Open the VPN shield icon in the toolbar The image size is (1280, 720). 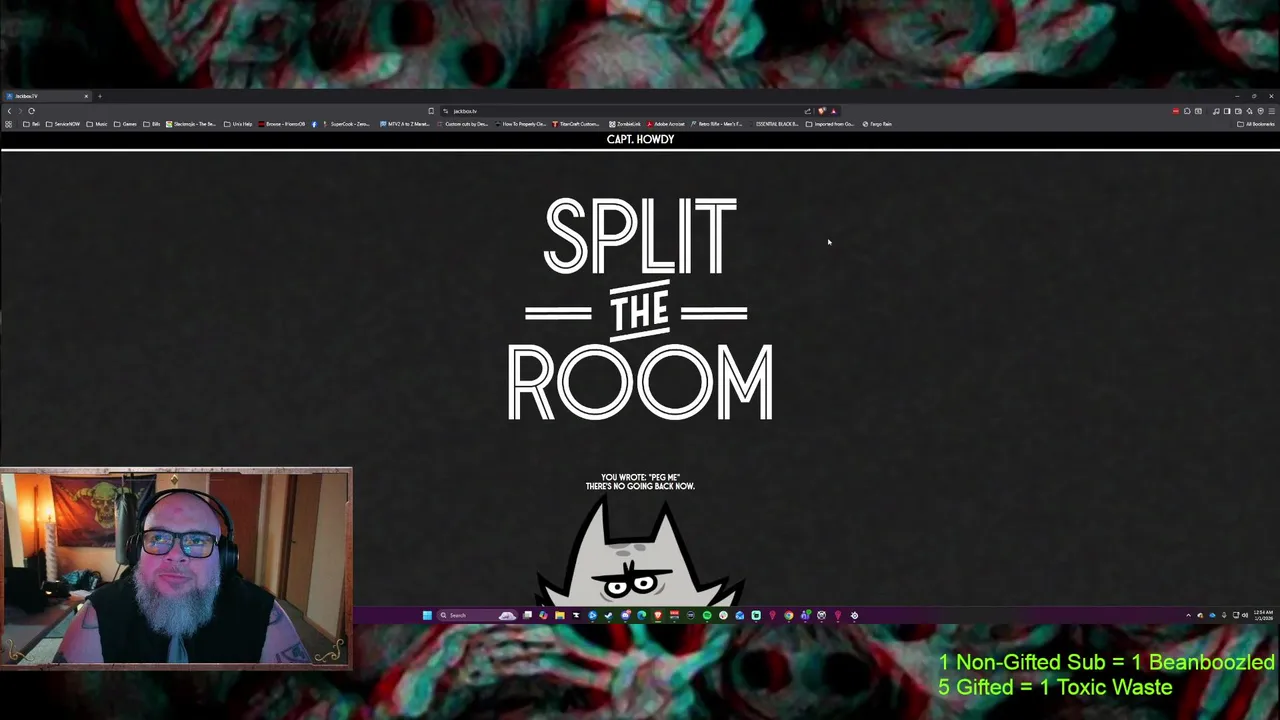1260,111
